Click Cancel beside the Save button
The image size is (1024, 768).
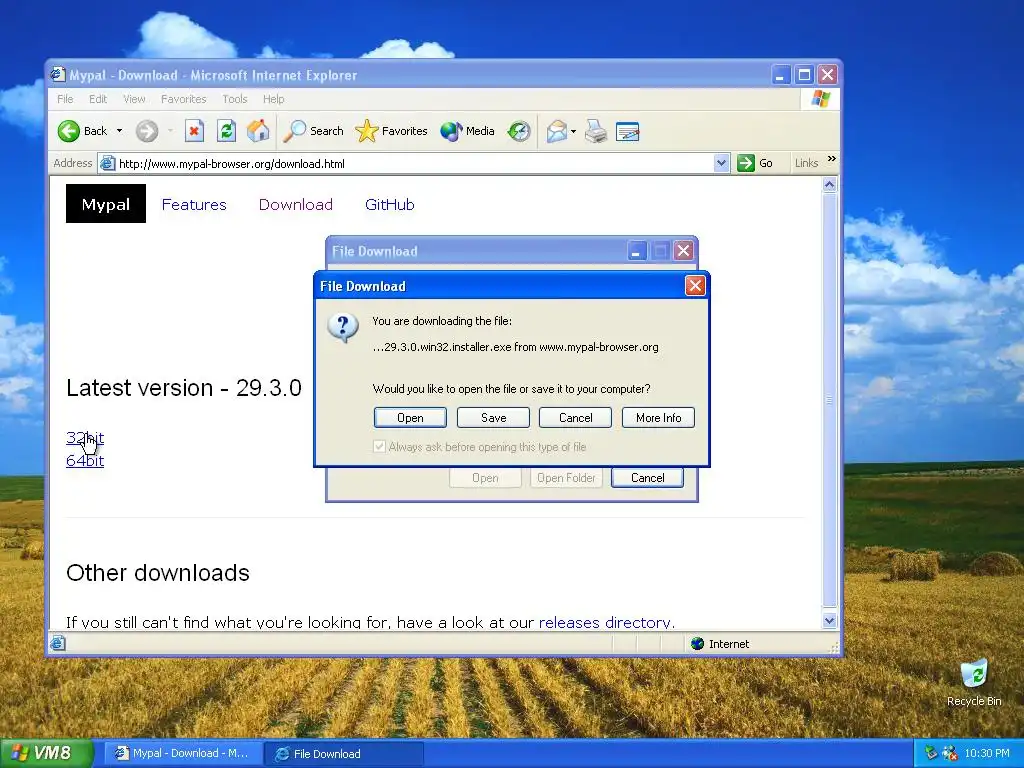(575, 418)
